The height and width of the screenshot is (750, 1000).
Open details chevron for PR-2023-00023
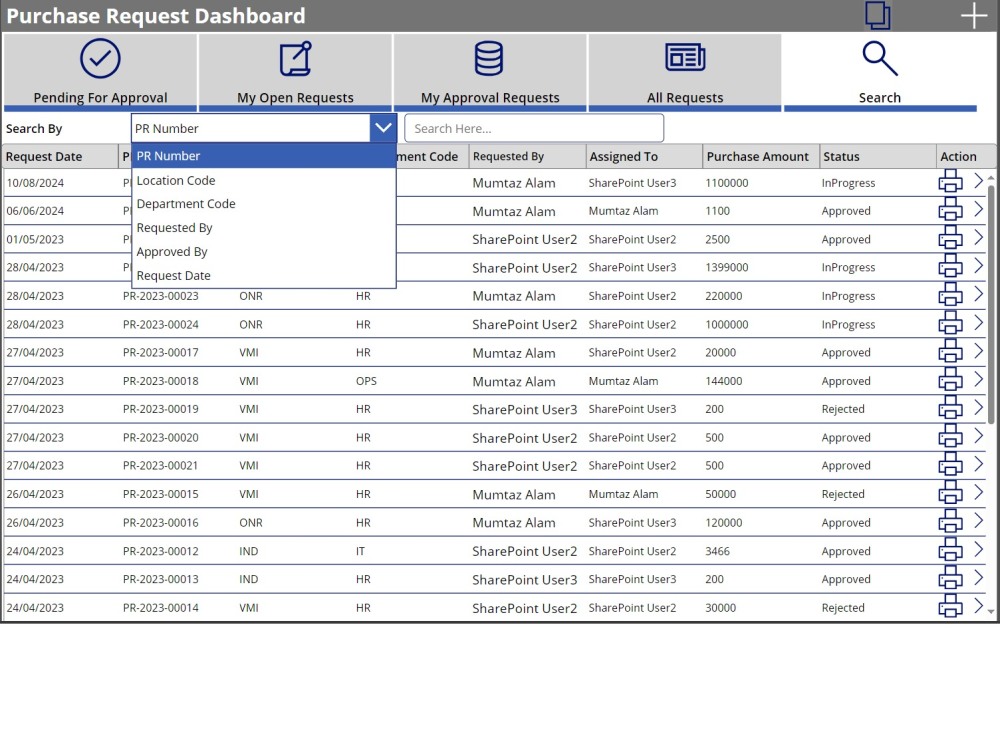click(x=978, y=294)
